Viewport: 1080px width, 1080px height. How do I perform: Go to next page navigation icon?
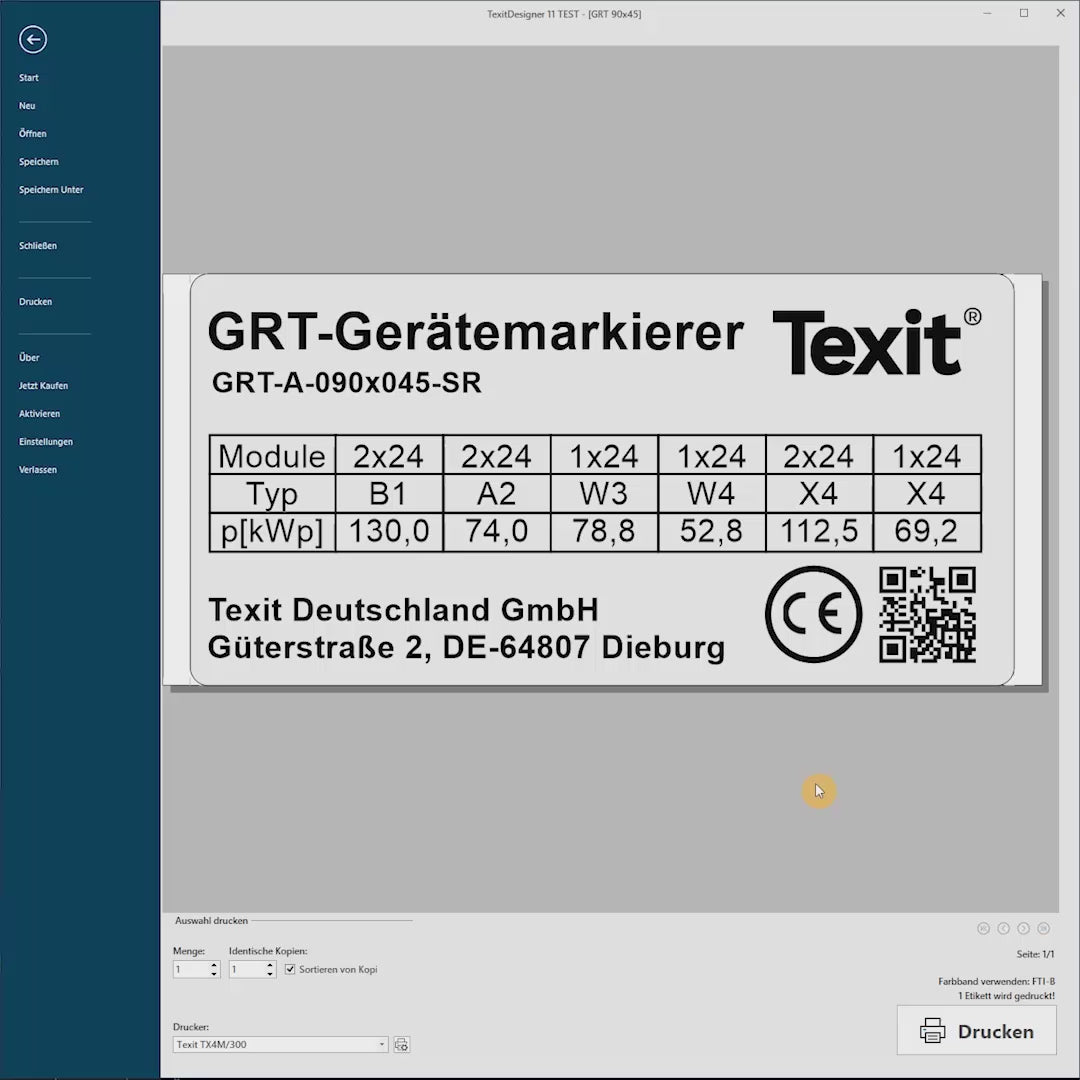pos(1024,928)
